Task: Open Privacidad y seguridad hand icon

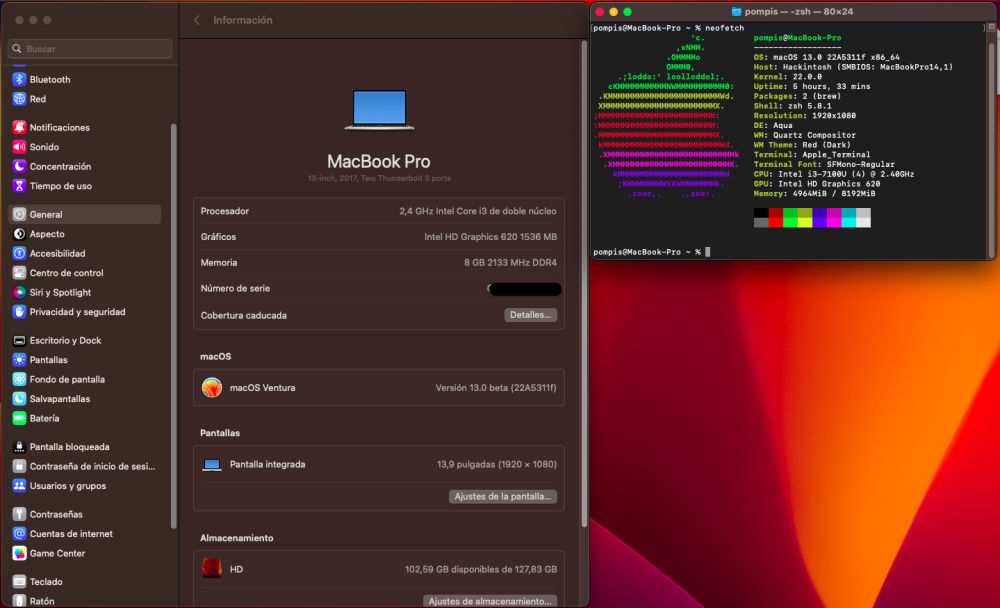Action: pyautogui.click(x=19, y=311)
